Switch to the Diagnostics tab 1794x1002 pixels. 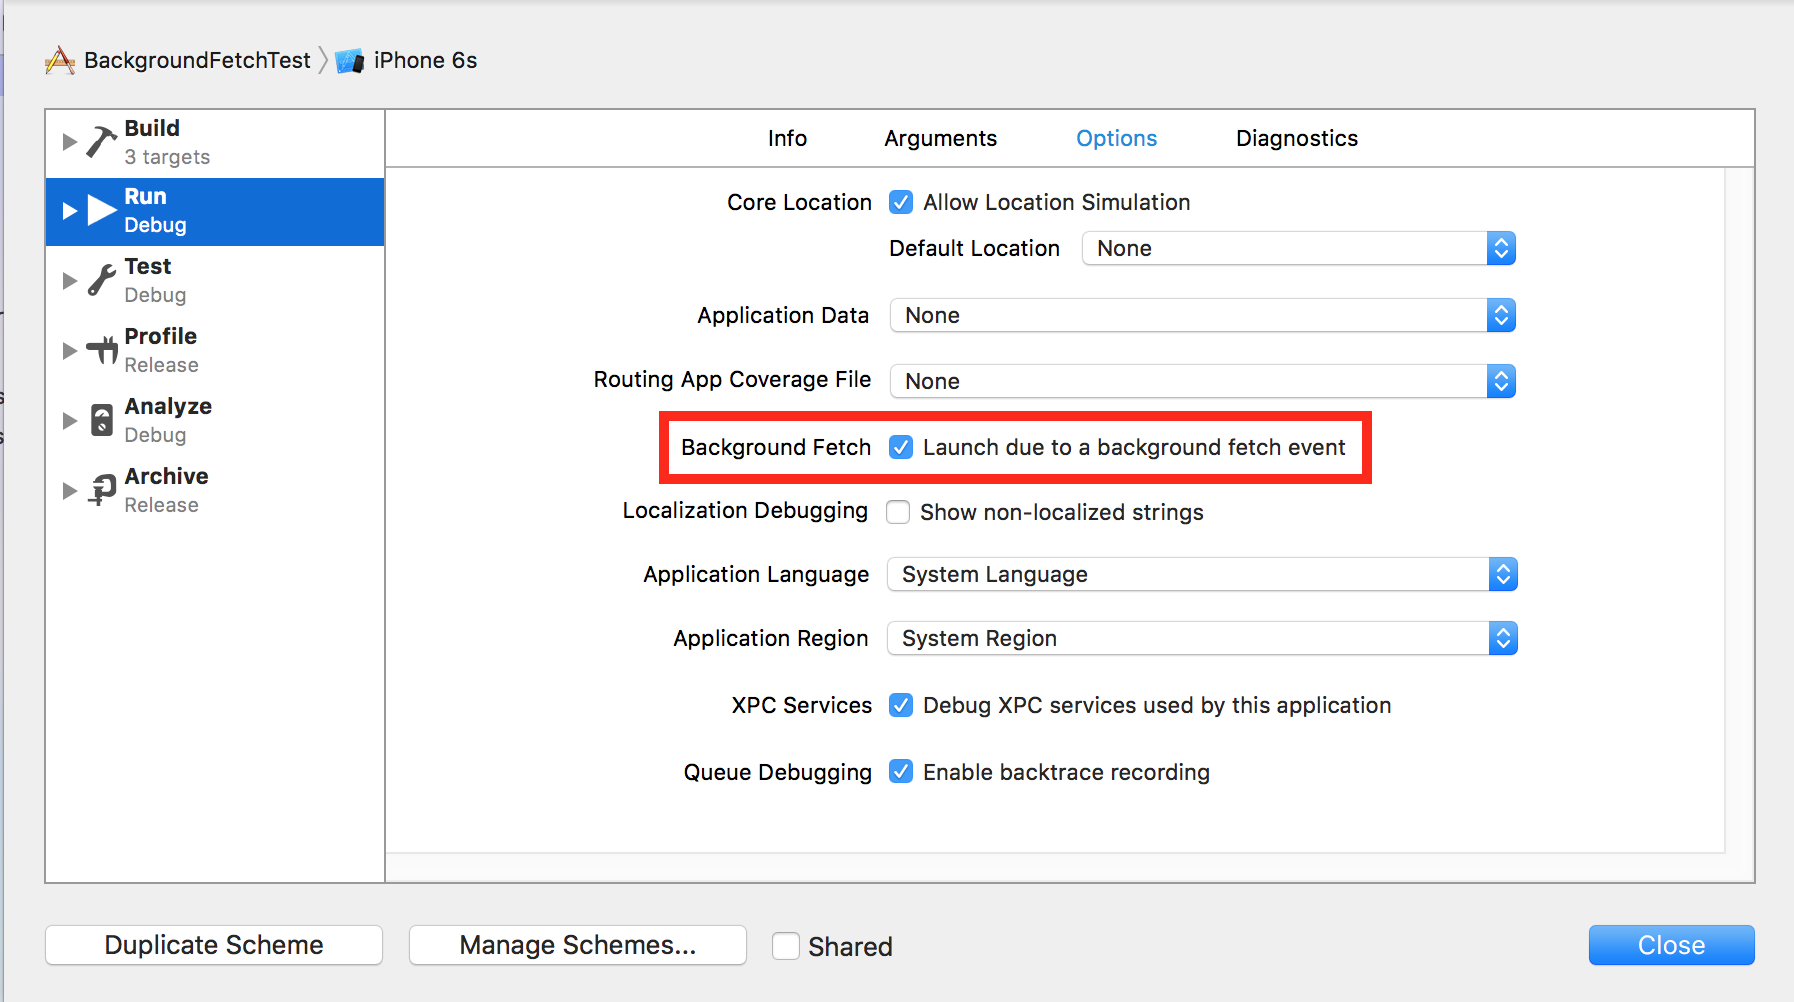1296,138
